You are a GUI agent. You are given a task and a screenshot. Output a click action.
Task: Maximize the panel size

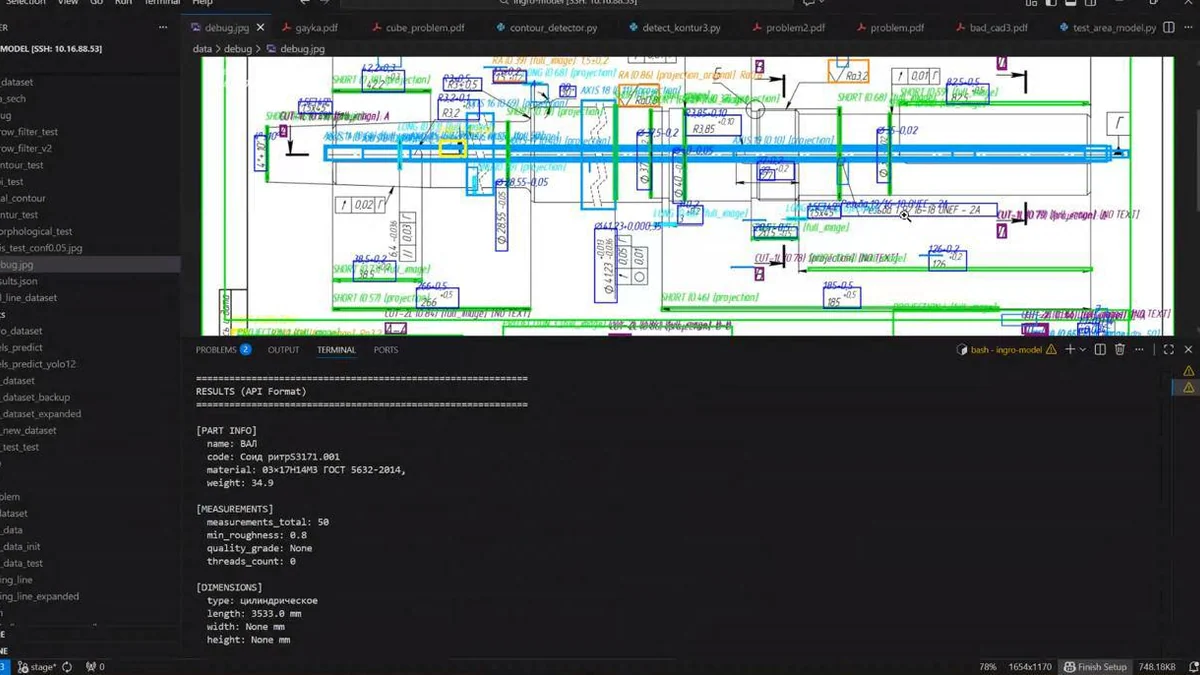[x=1168, y=350]
